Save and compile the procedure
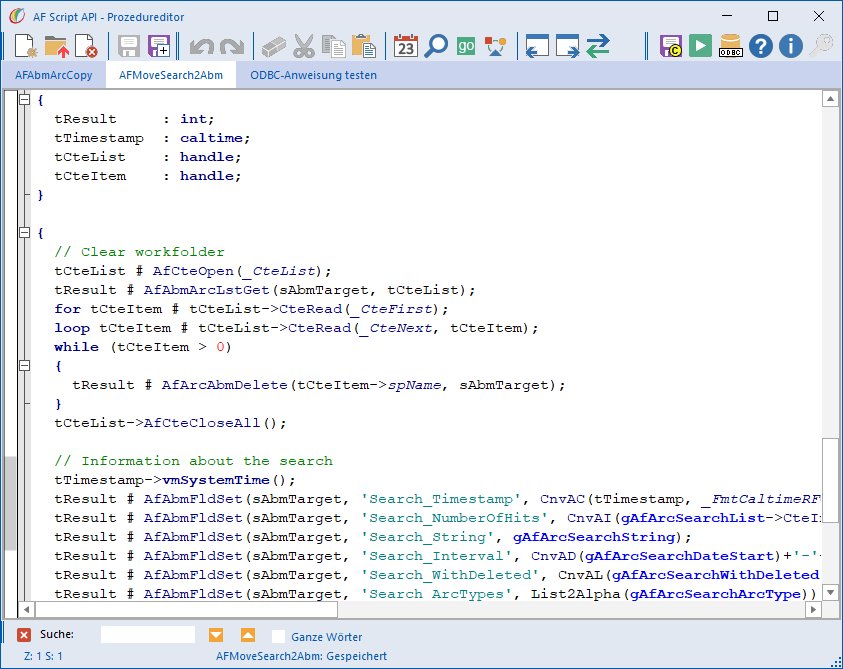This screenshot has height=669, width=843. click(x=670, y=46)
